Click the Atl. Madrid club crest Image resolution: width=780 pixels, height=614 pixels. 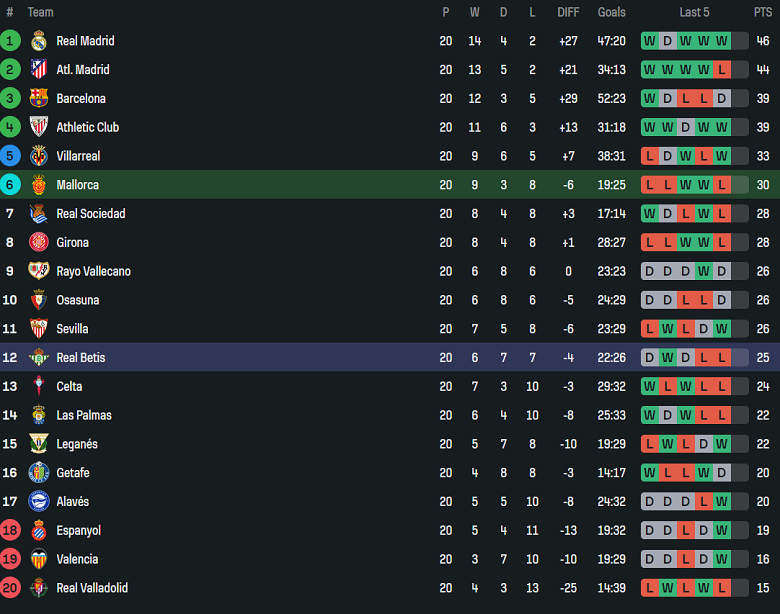pyautogui.click(x=39, y=70)
